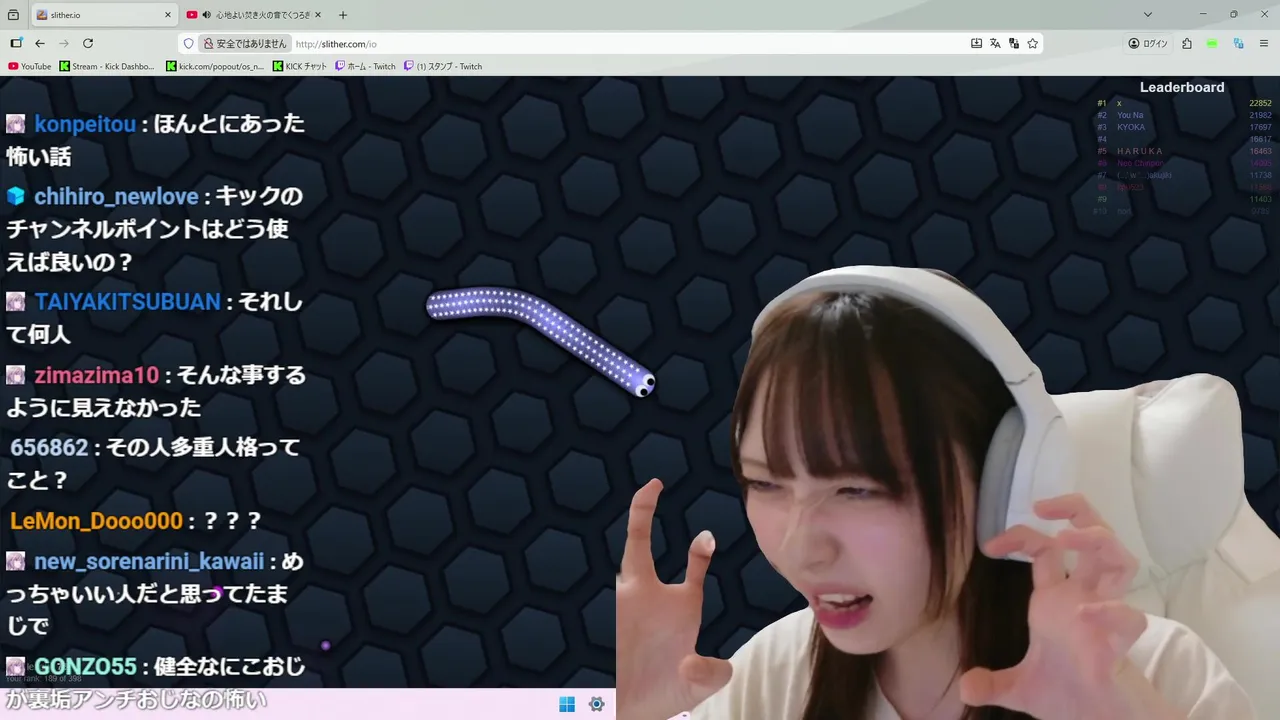The image size is (1280, 720).
Task: Bookmark this page with star
Action: pyautogui.click(x=1033, y=43)
